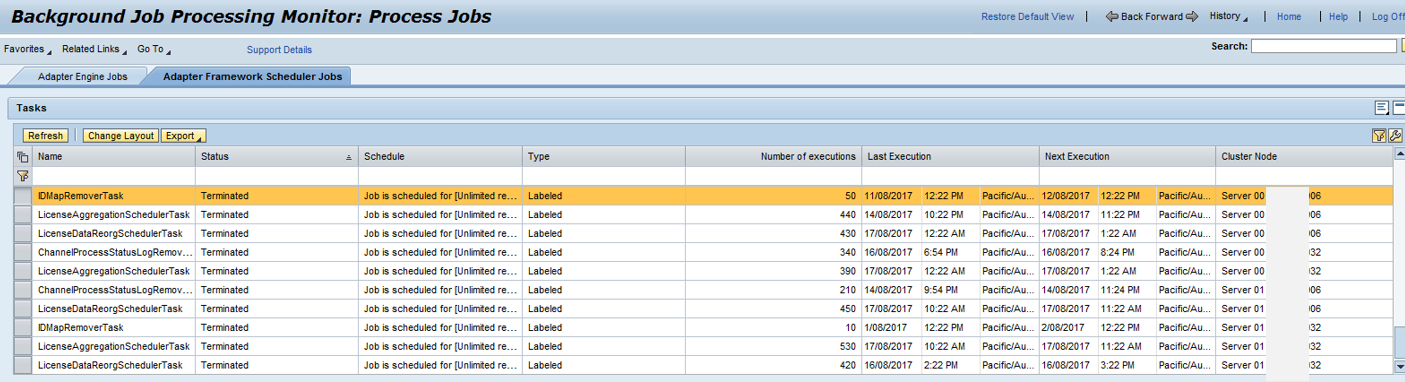The image size is (1405, 382).
Task: Click the execution count cell showing 530
Action: (773, 347)
